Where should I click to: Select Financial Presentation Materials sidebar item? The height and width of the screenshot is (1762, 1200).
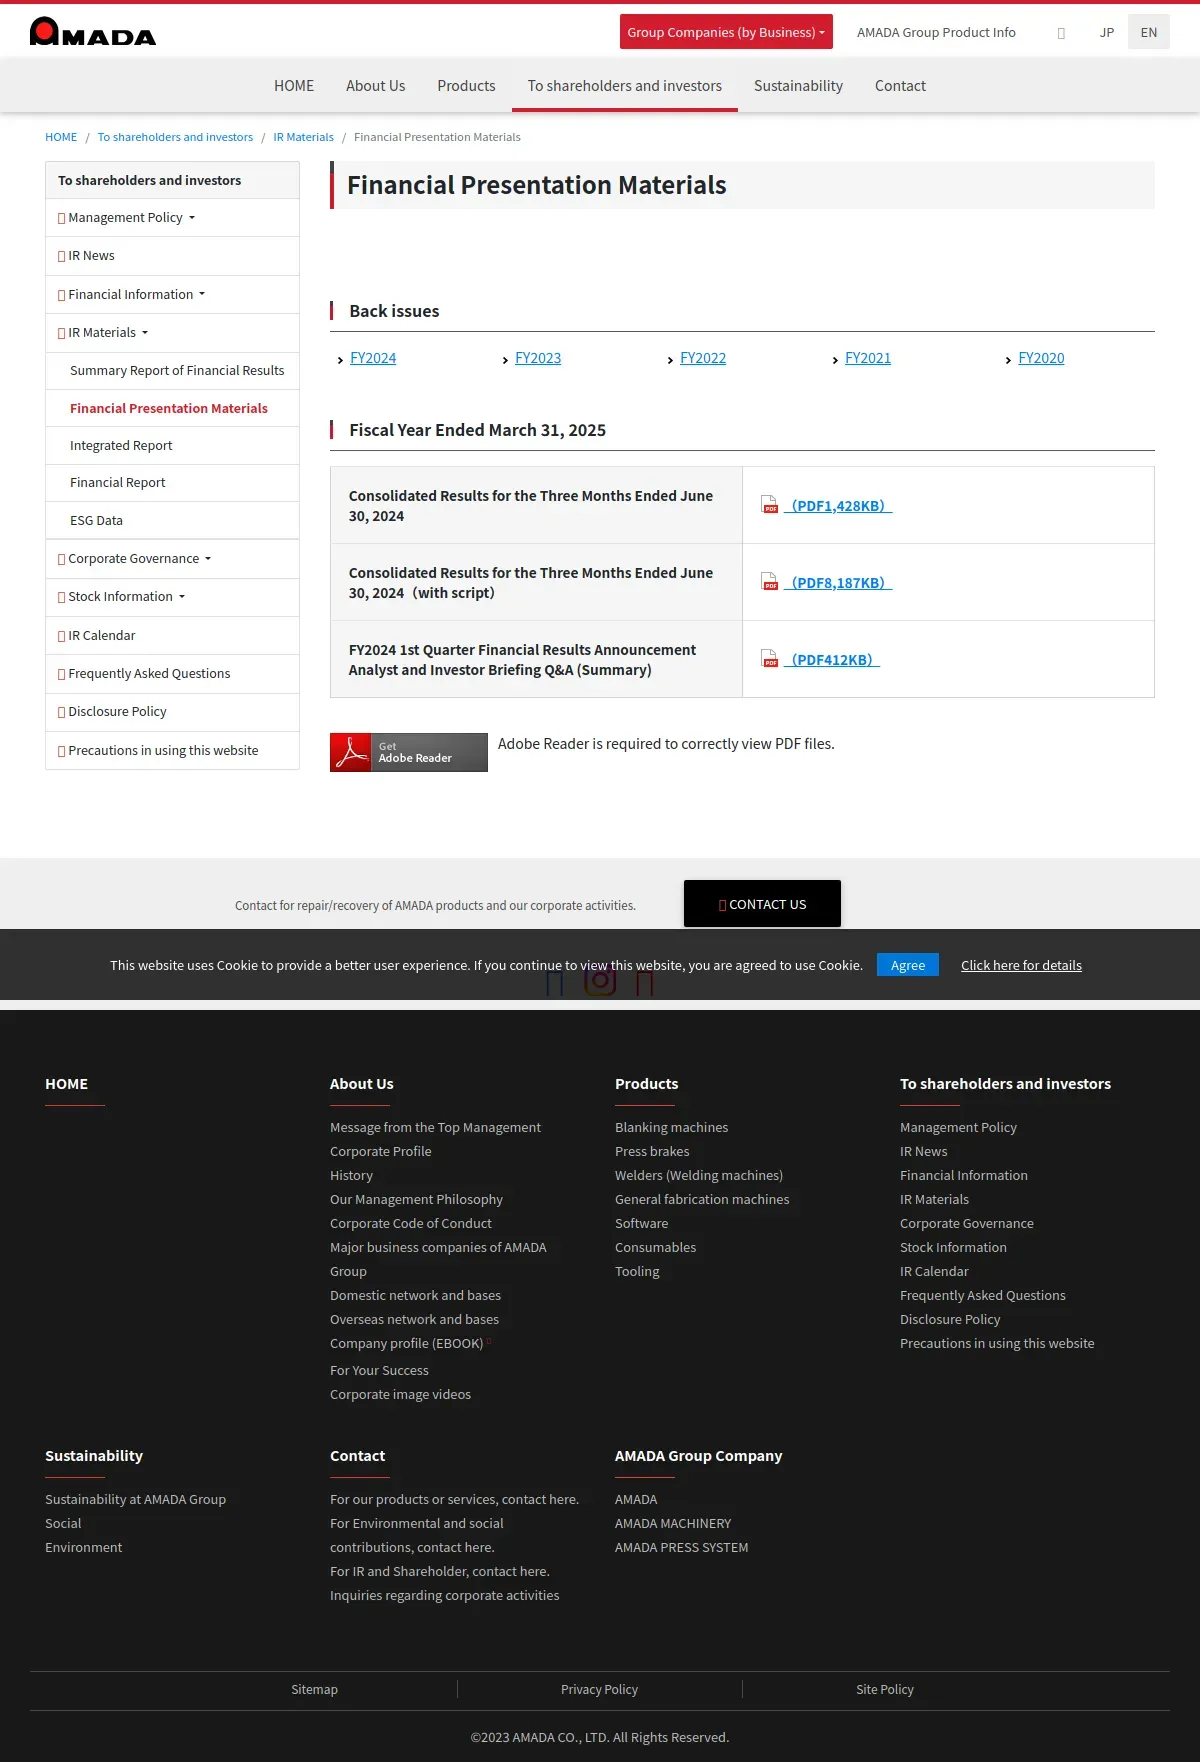tap(172, 408)
